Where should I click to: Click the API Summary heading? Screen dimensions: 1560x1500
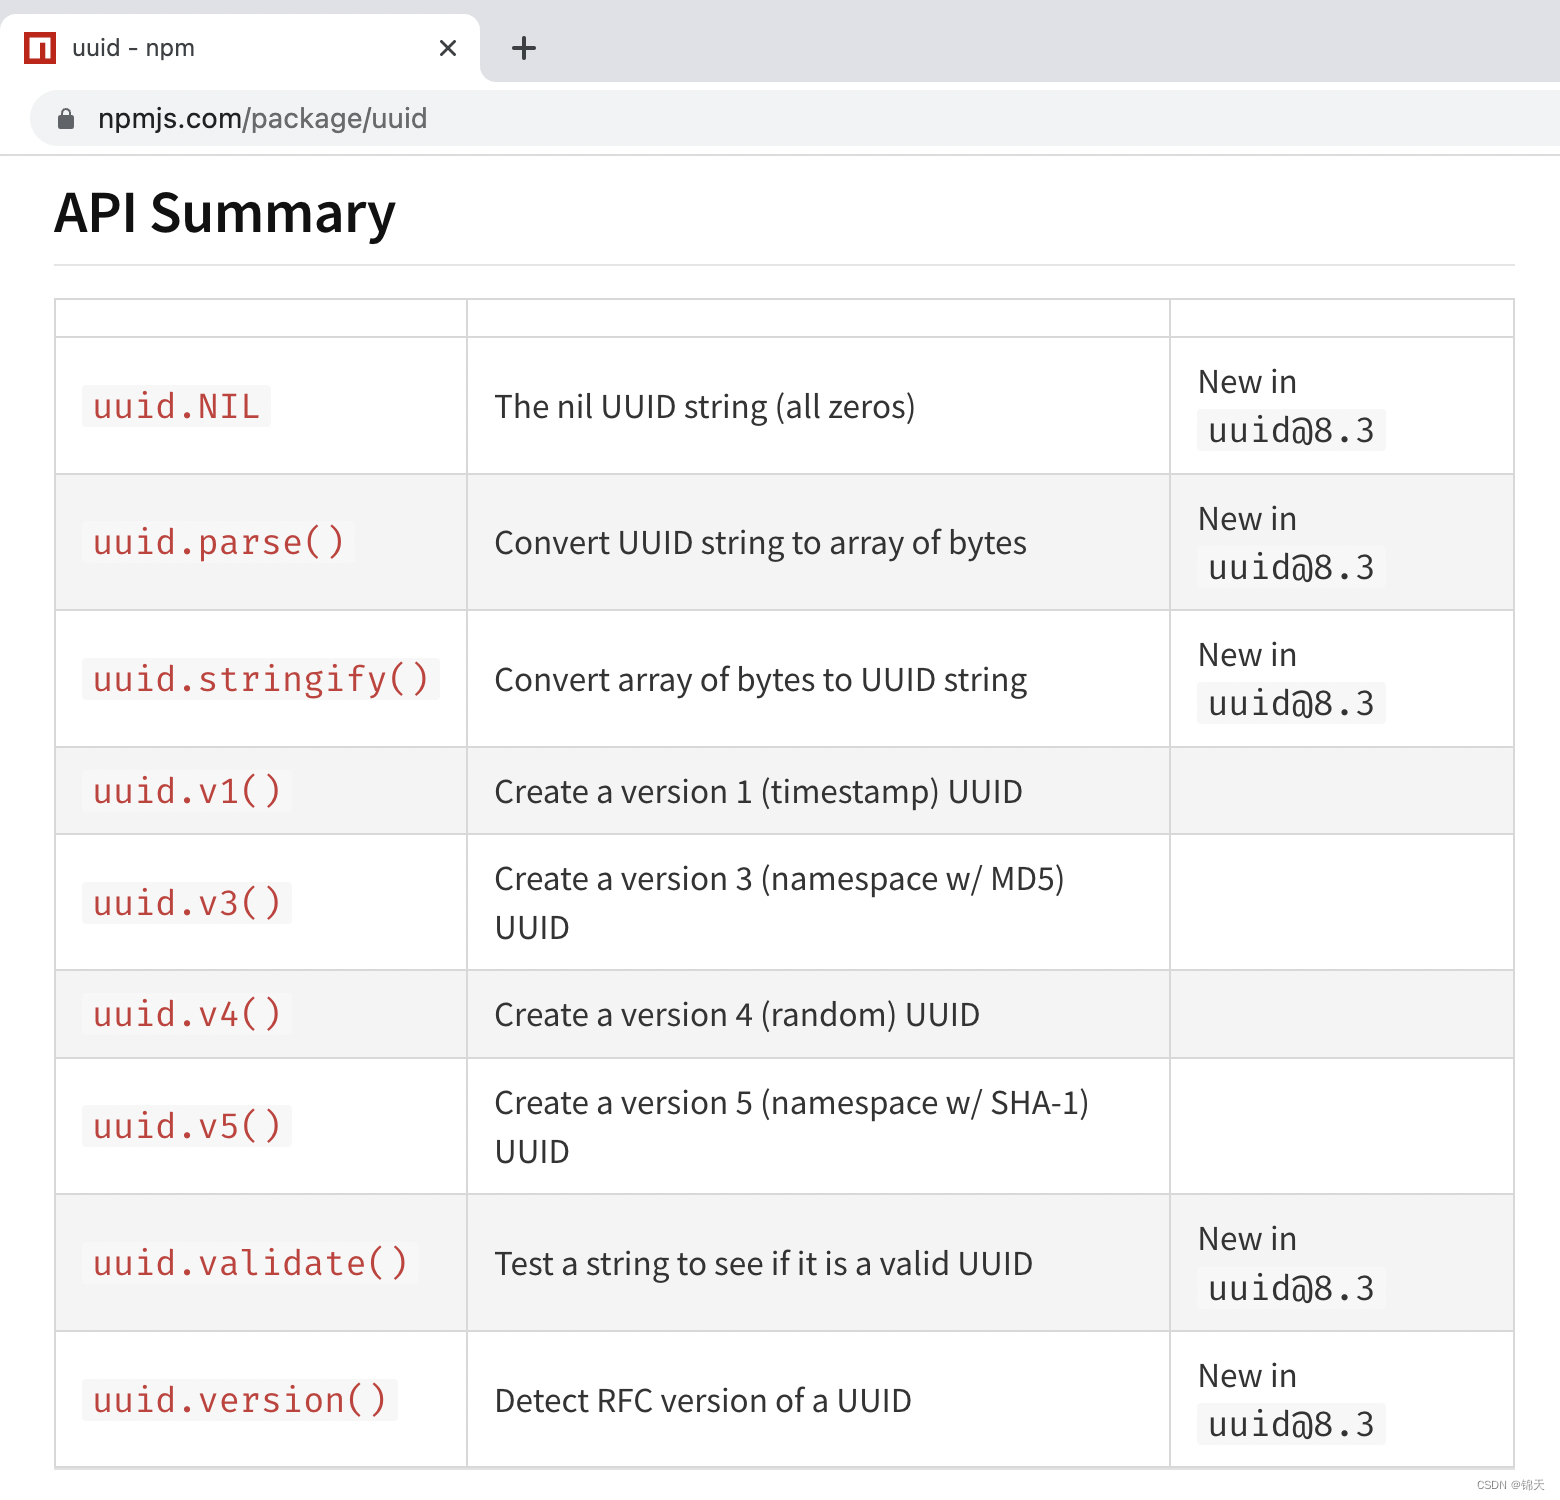tap(224, 212)
